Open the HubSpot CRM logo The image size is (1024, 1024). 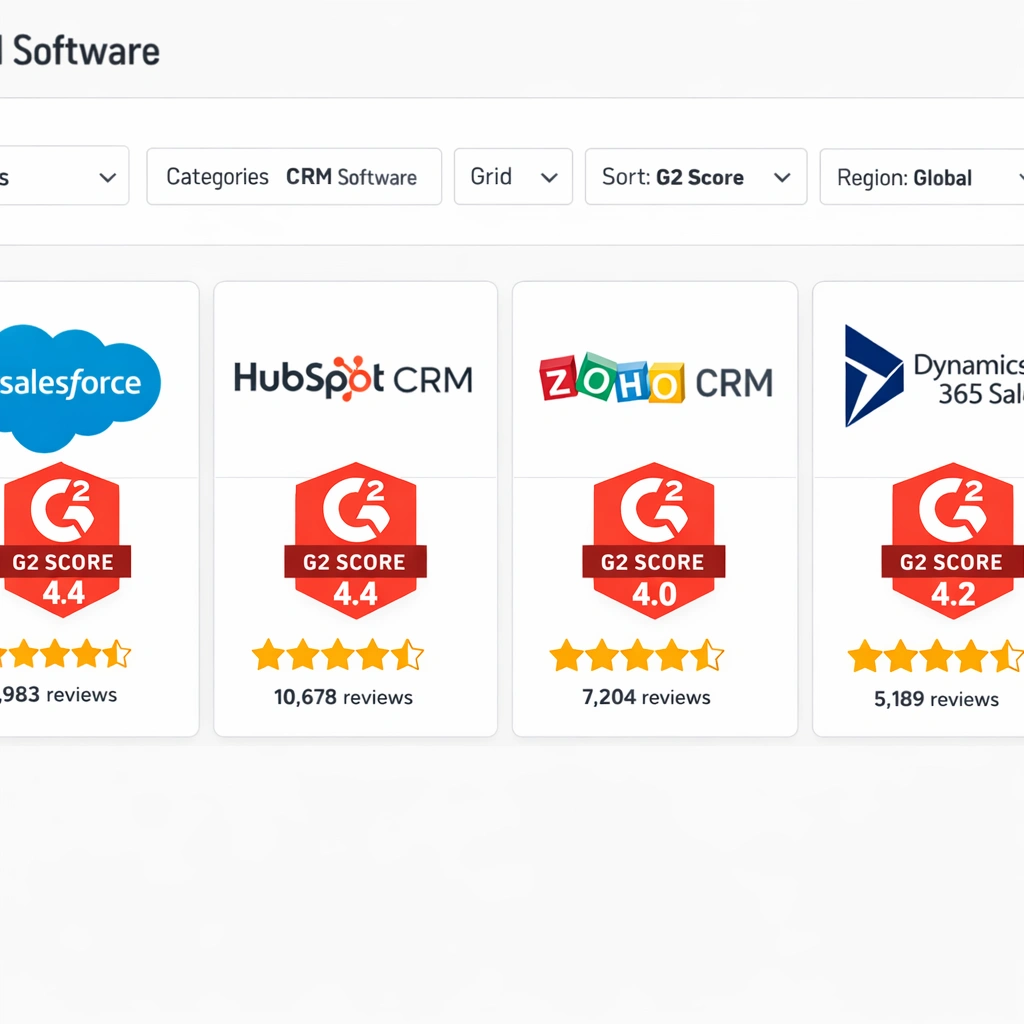tap(353, 379)
